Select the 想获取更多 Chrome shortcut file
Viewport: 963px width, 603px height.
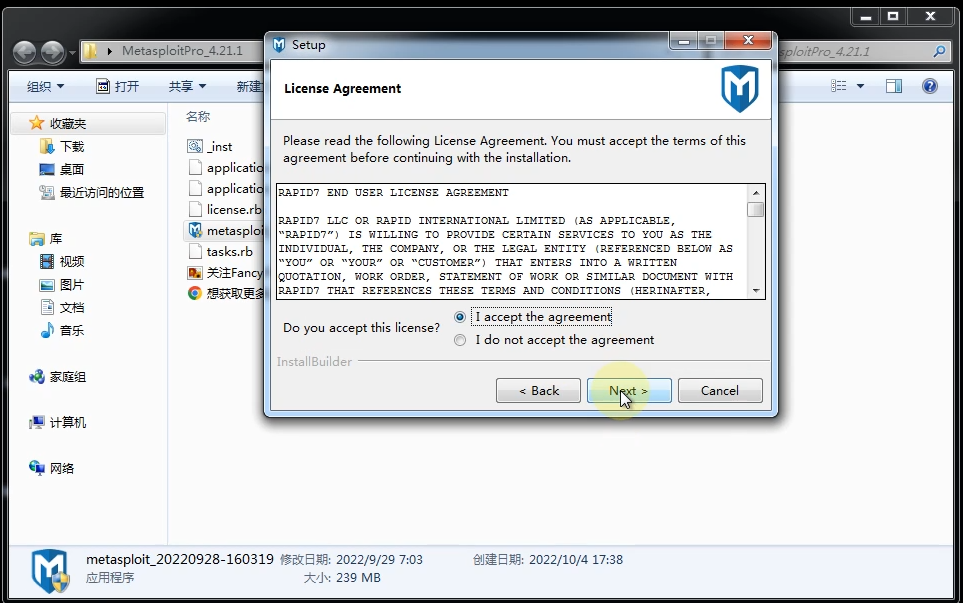236,294
